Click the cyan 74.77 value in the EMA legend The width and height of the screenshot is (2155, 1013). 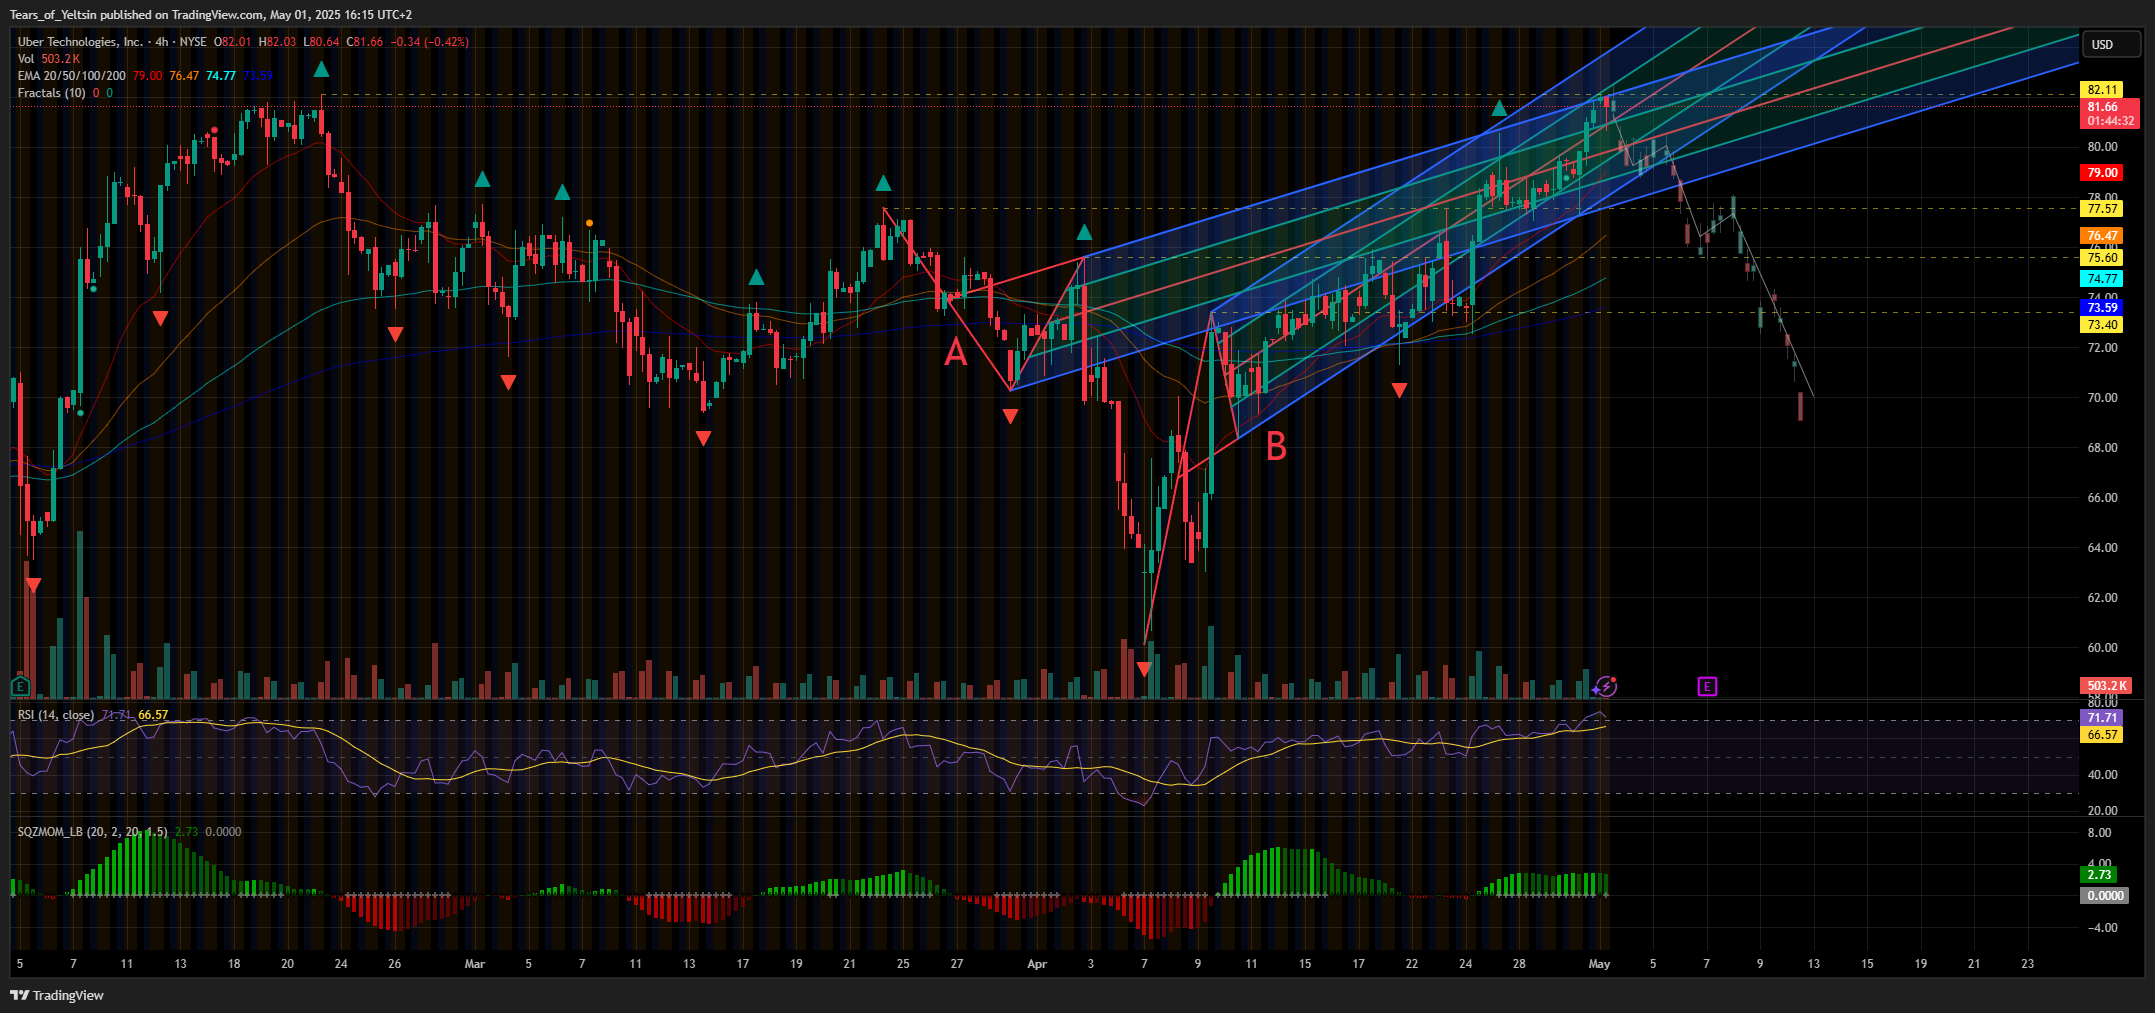click(221, 76)
